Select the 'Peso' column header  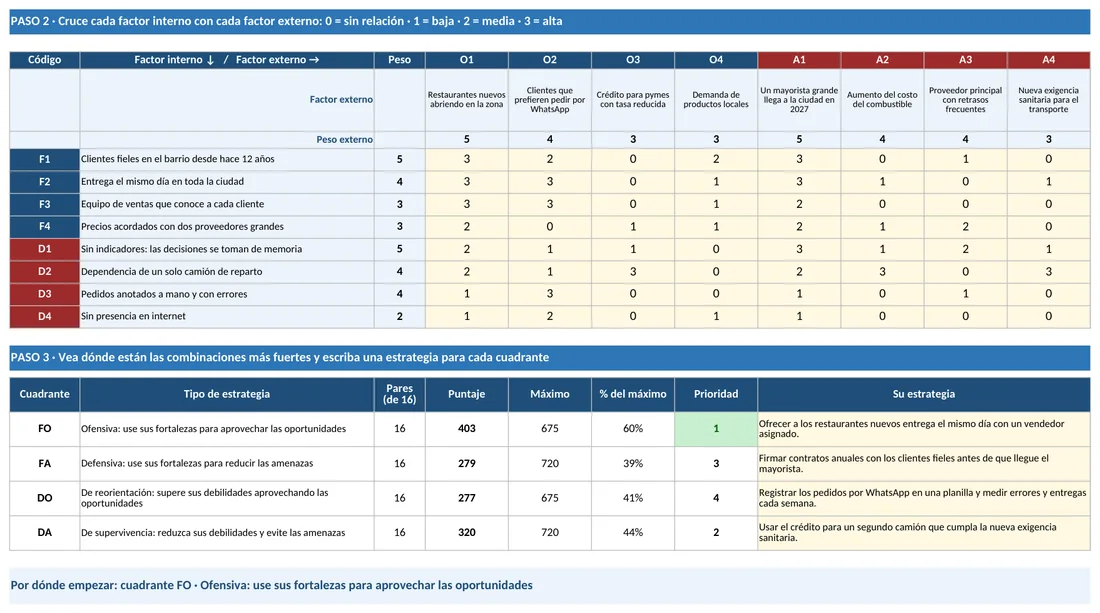coord(400,60)
